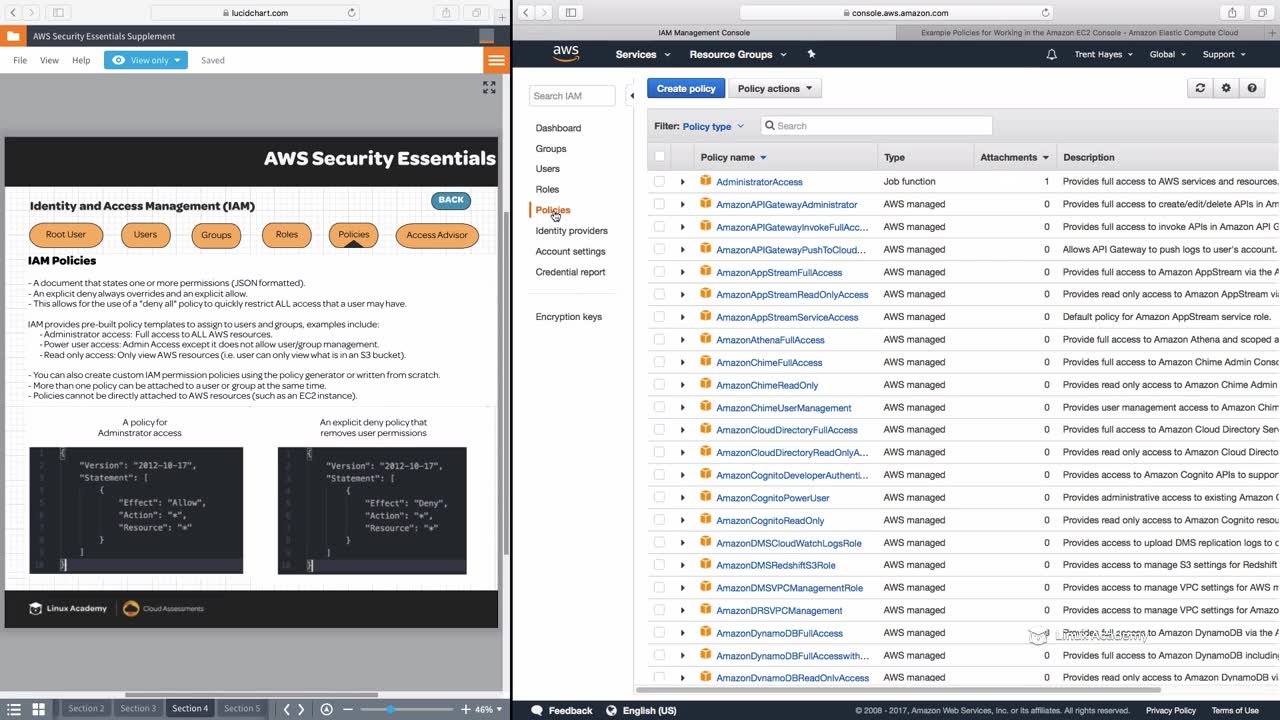Viewport: 1280px width, 720px height.
Task: Open the Trent Hayes account dropdown
Action: coord(1104,54)
